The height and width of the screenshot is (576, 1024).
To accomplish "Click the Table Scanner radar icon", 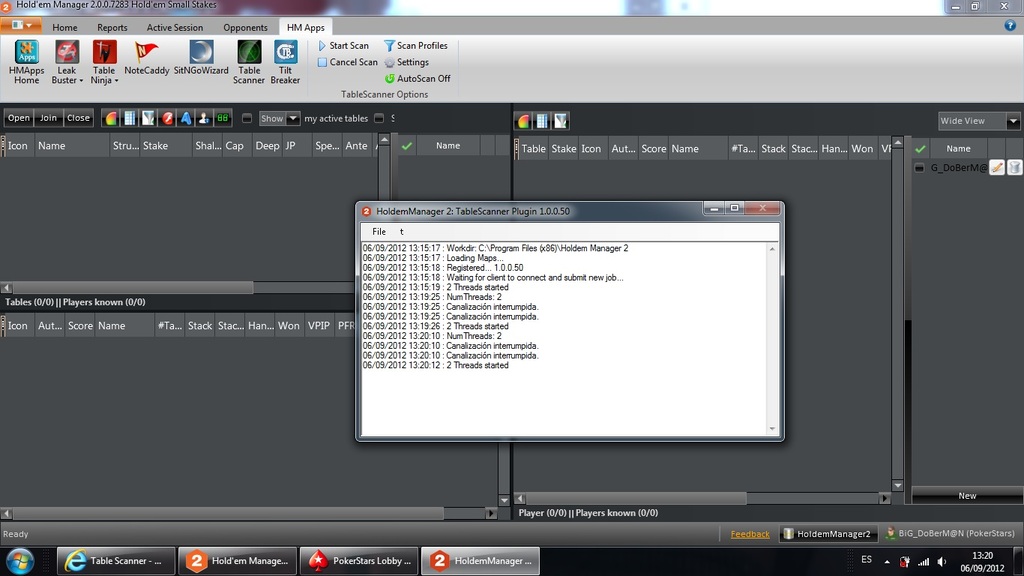I will tap(249, 52).
